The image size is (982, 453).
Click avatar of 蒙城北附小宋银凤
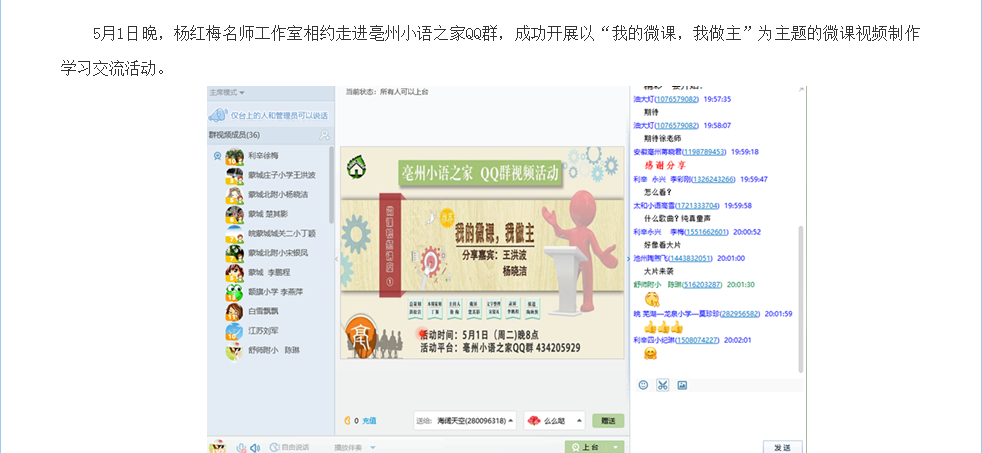point(234,253)
